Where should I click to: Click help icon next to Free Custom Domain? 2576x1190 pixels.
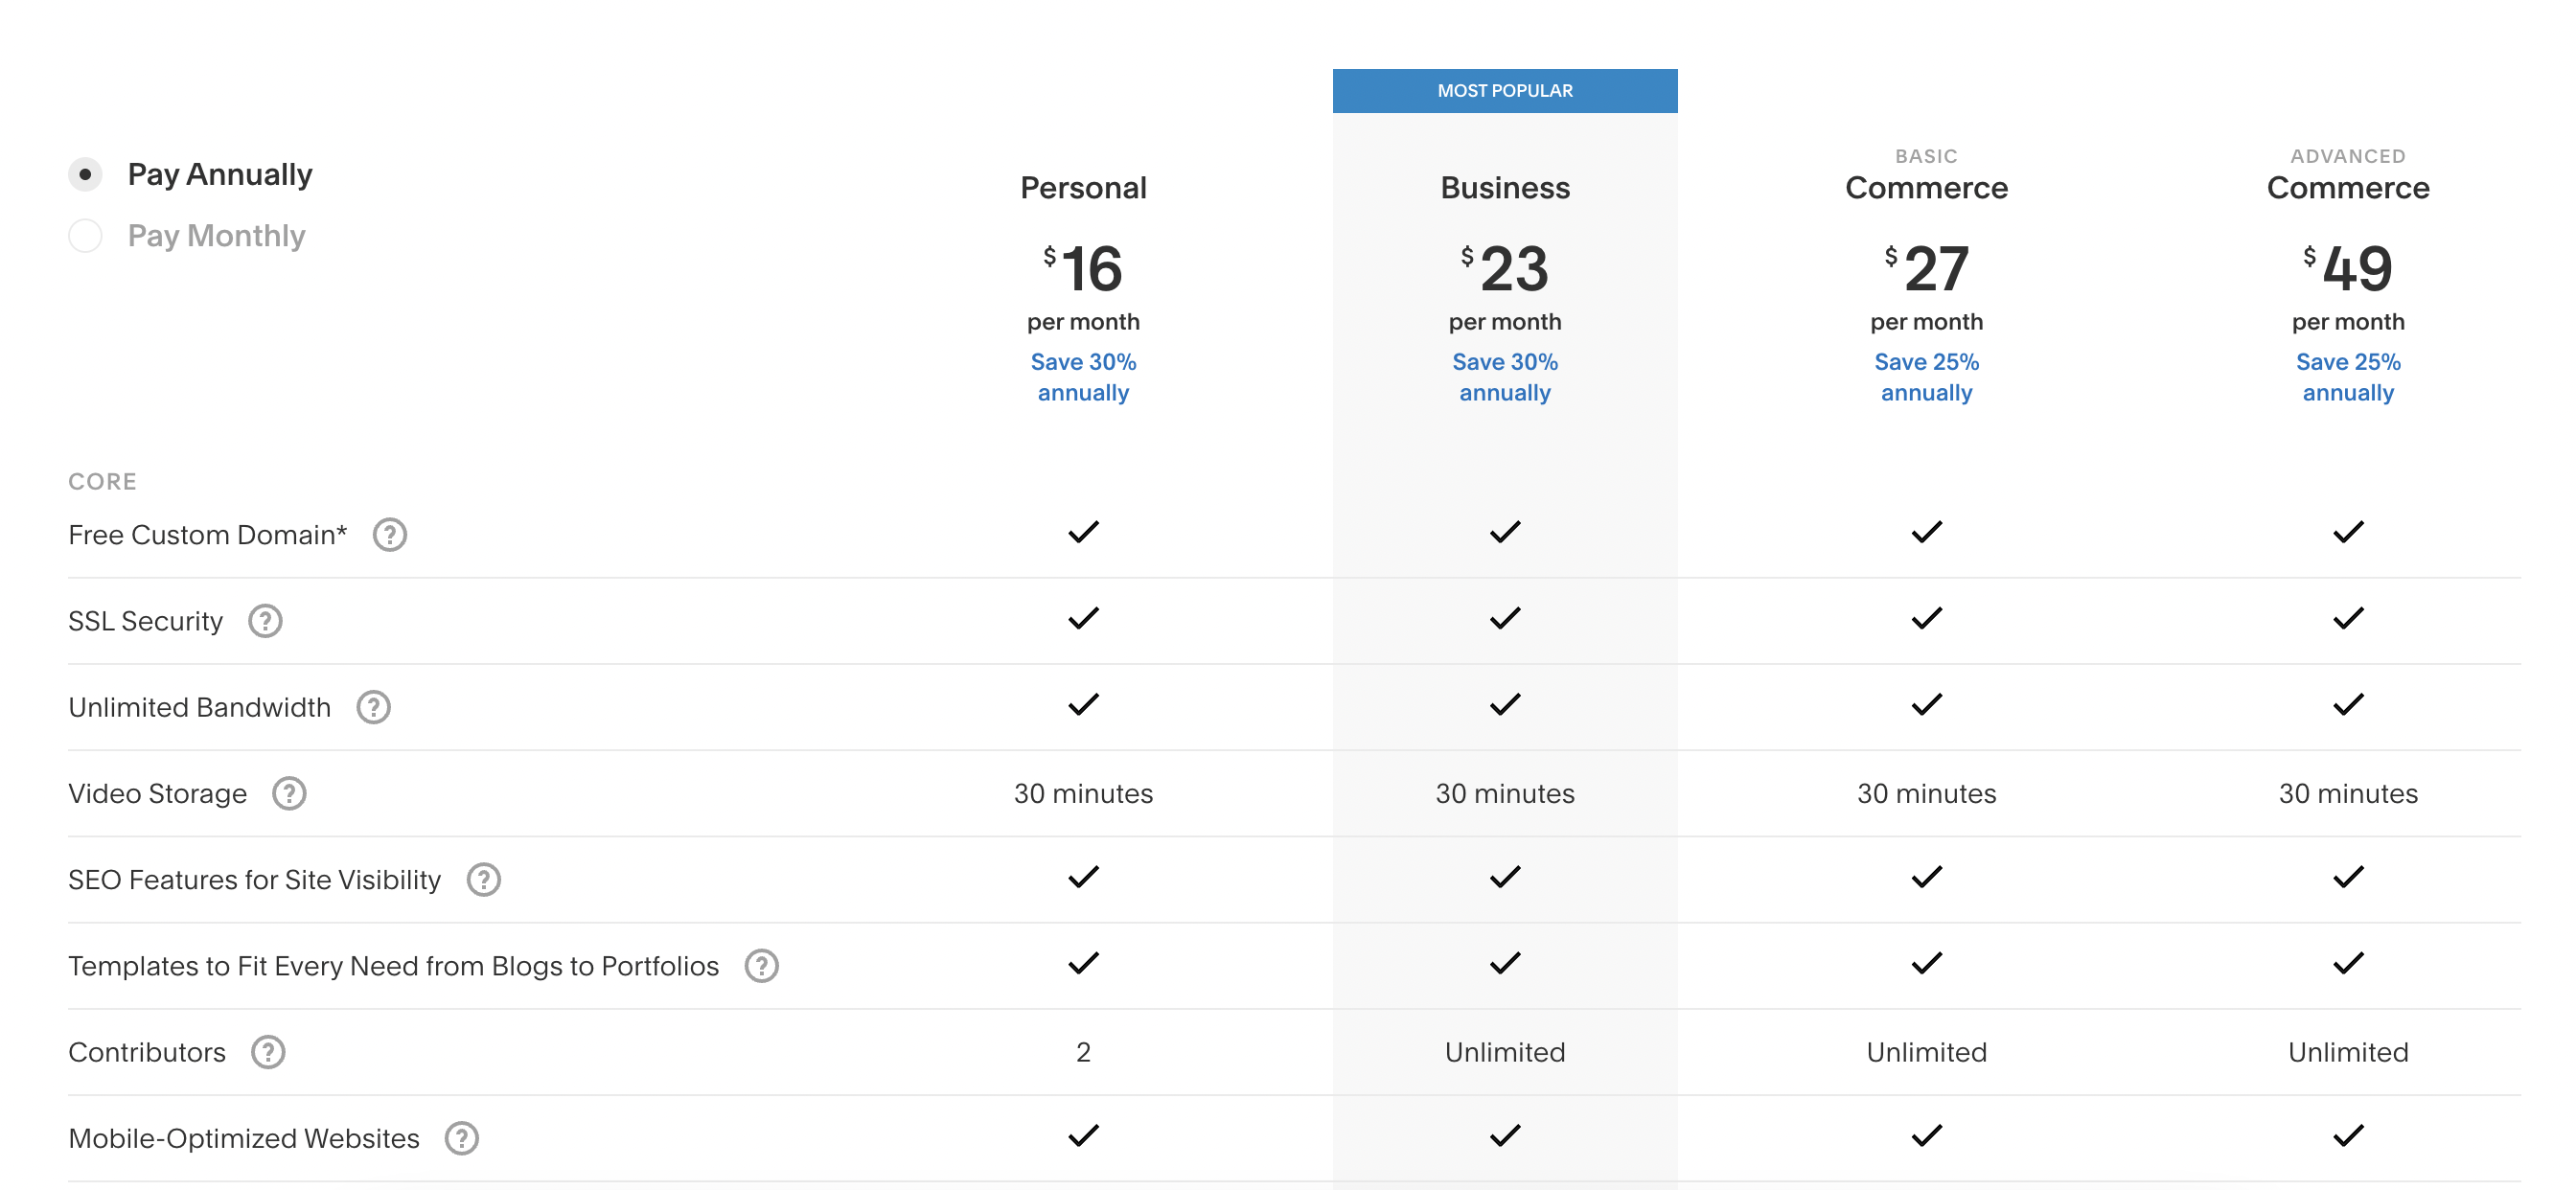click(x=389, y=535)
